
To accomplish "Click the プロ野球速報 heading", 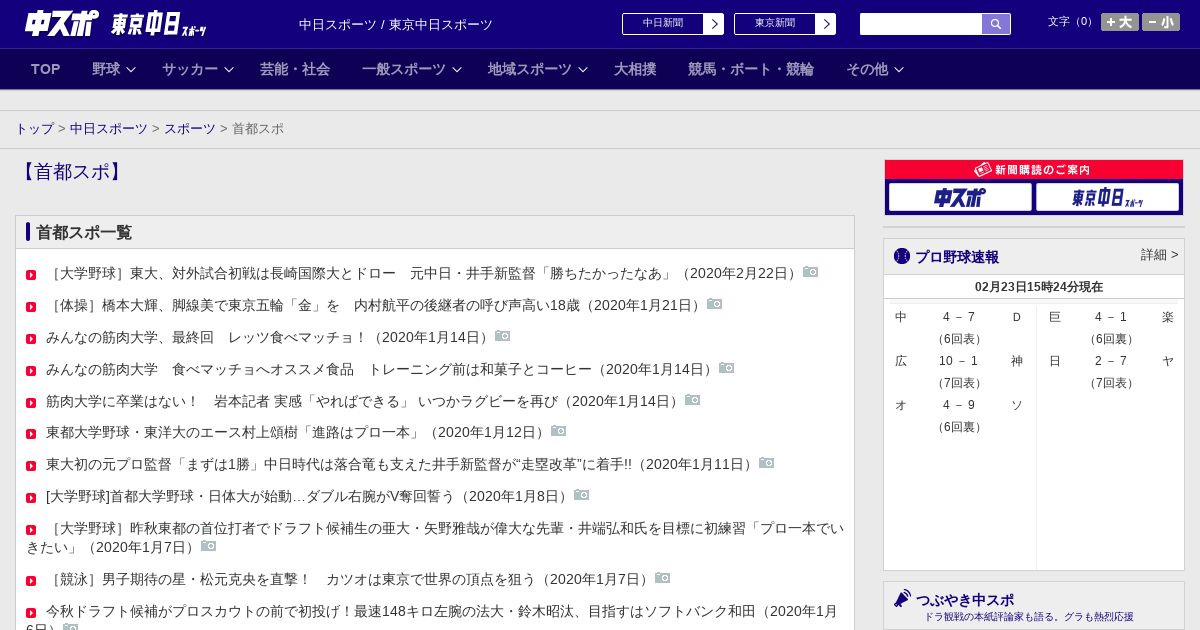I will click(x=957, y=257).
